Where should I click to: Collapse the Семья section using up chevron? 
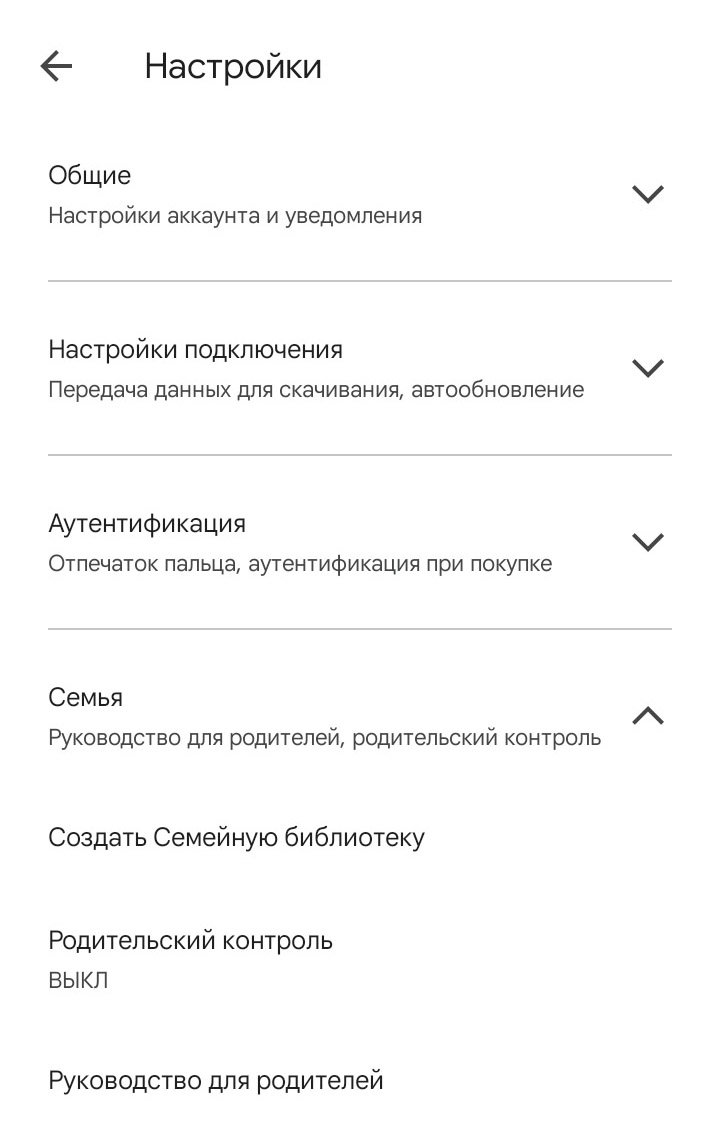pos(648,715)
